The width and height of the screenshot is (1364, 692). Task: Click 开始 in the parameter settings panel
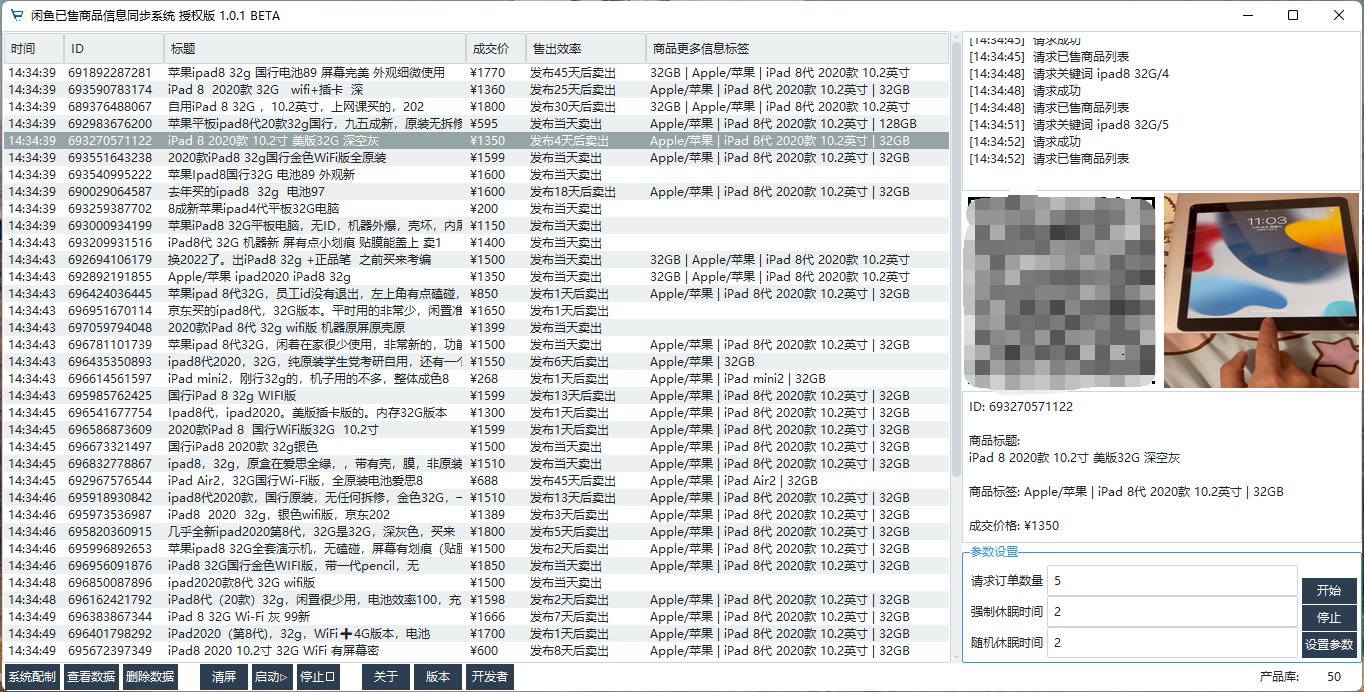point(1329,591)
